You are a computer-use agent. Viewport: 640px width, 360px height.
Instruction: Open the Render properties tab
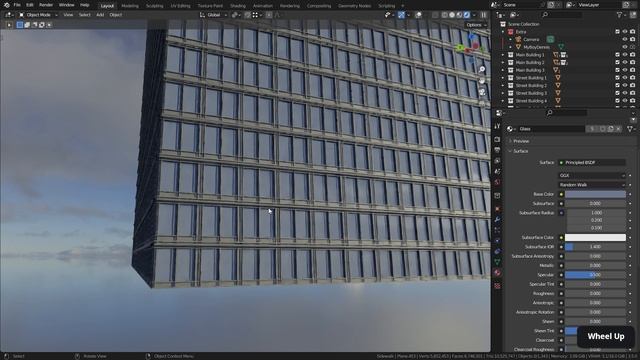pyautogui.click(x=497, y=139)
